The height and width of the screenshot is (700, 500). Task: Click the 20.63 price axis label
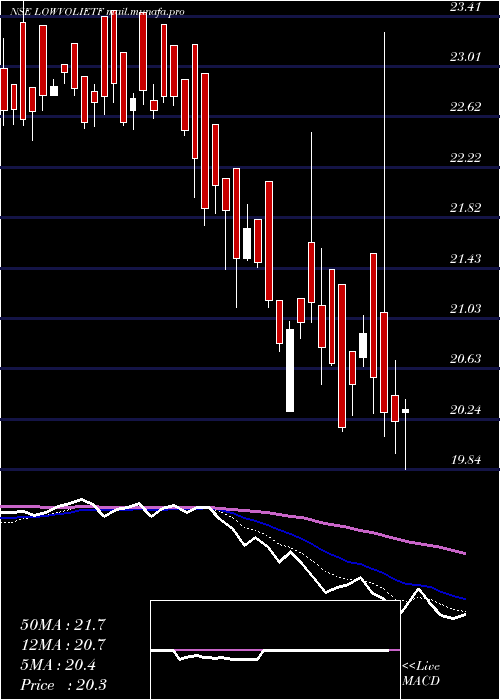[x=465, y=358]
